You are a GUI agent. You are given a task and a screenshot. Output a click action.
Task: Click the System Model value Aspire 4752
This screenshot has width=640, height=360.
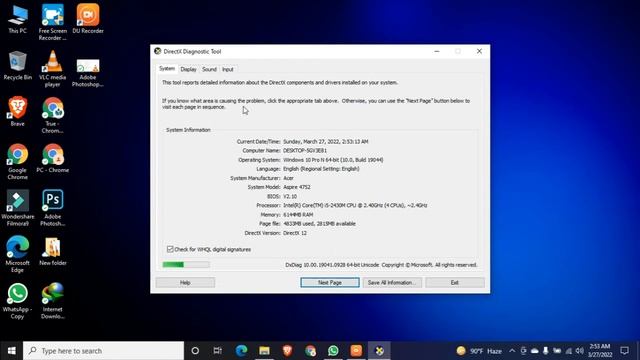[x=297, y=187]
